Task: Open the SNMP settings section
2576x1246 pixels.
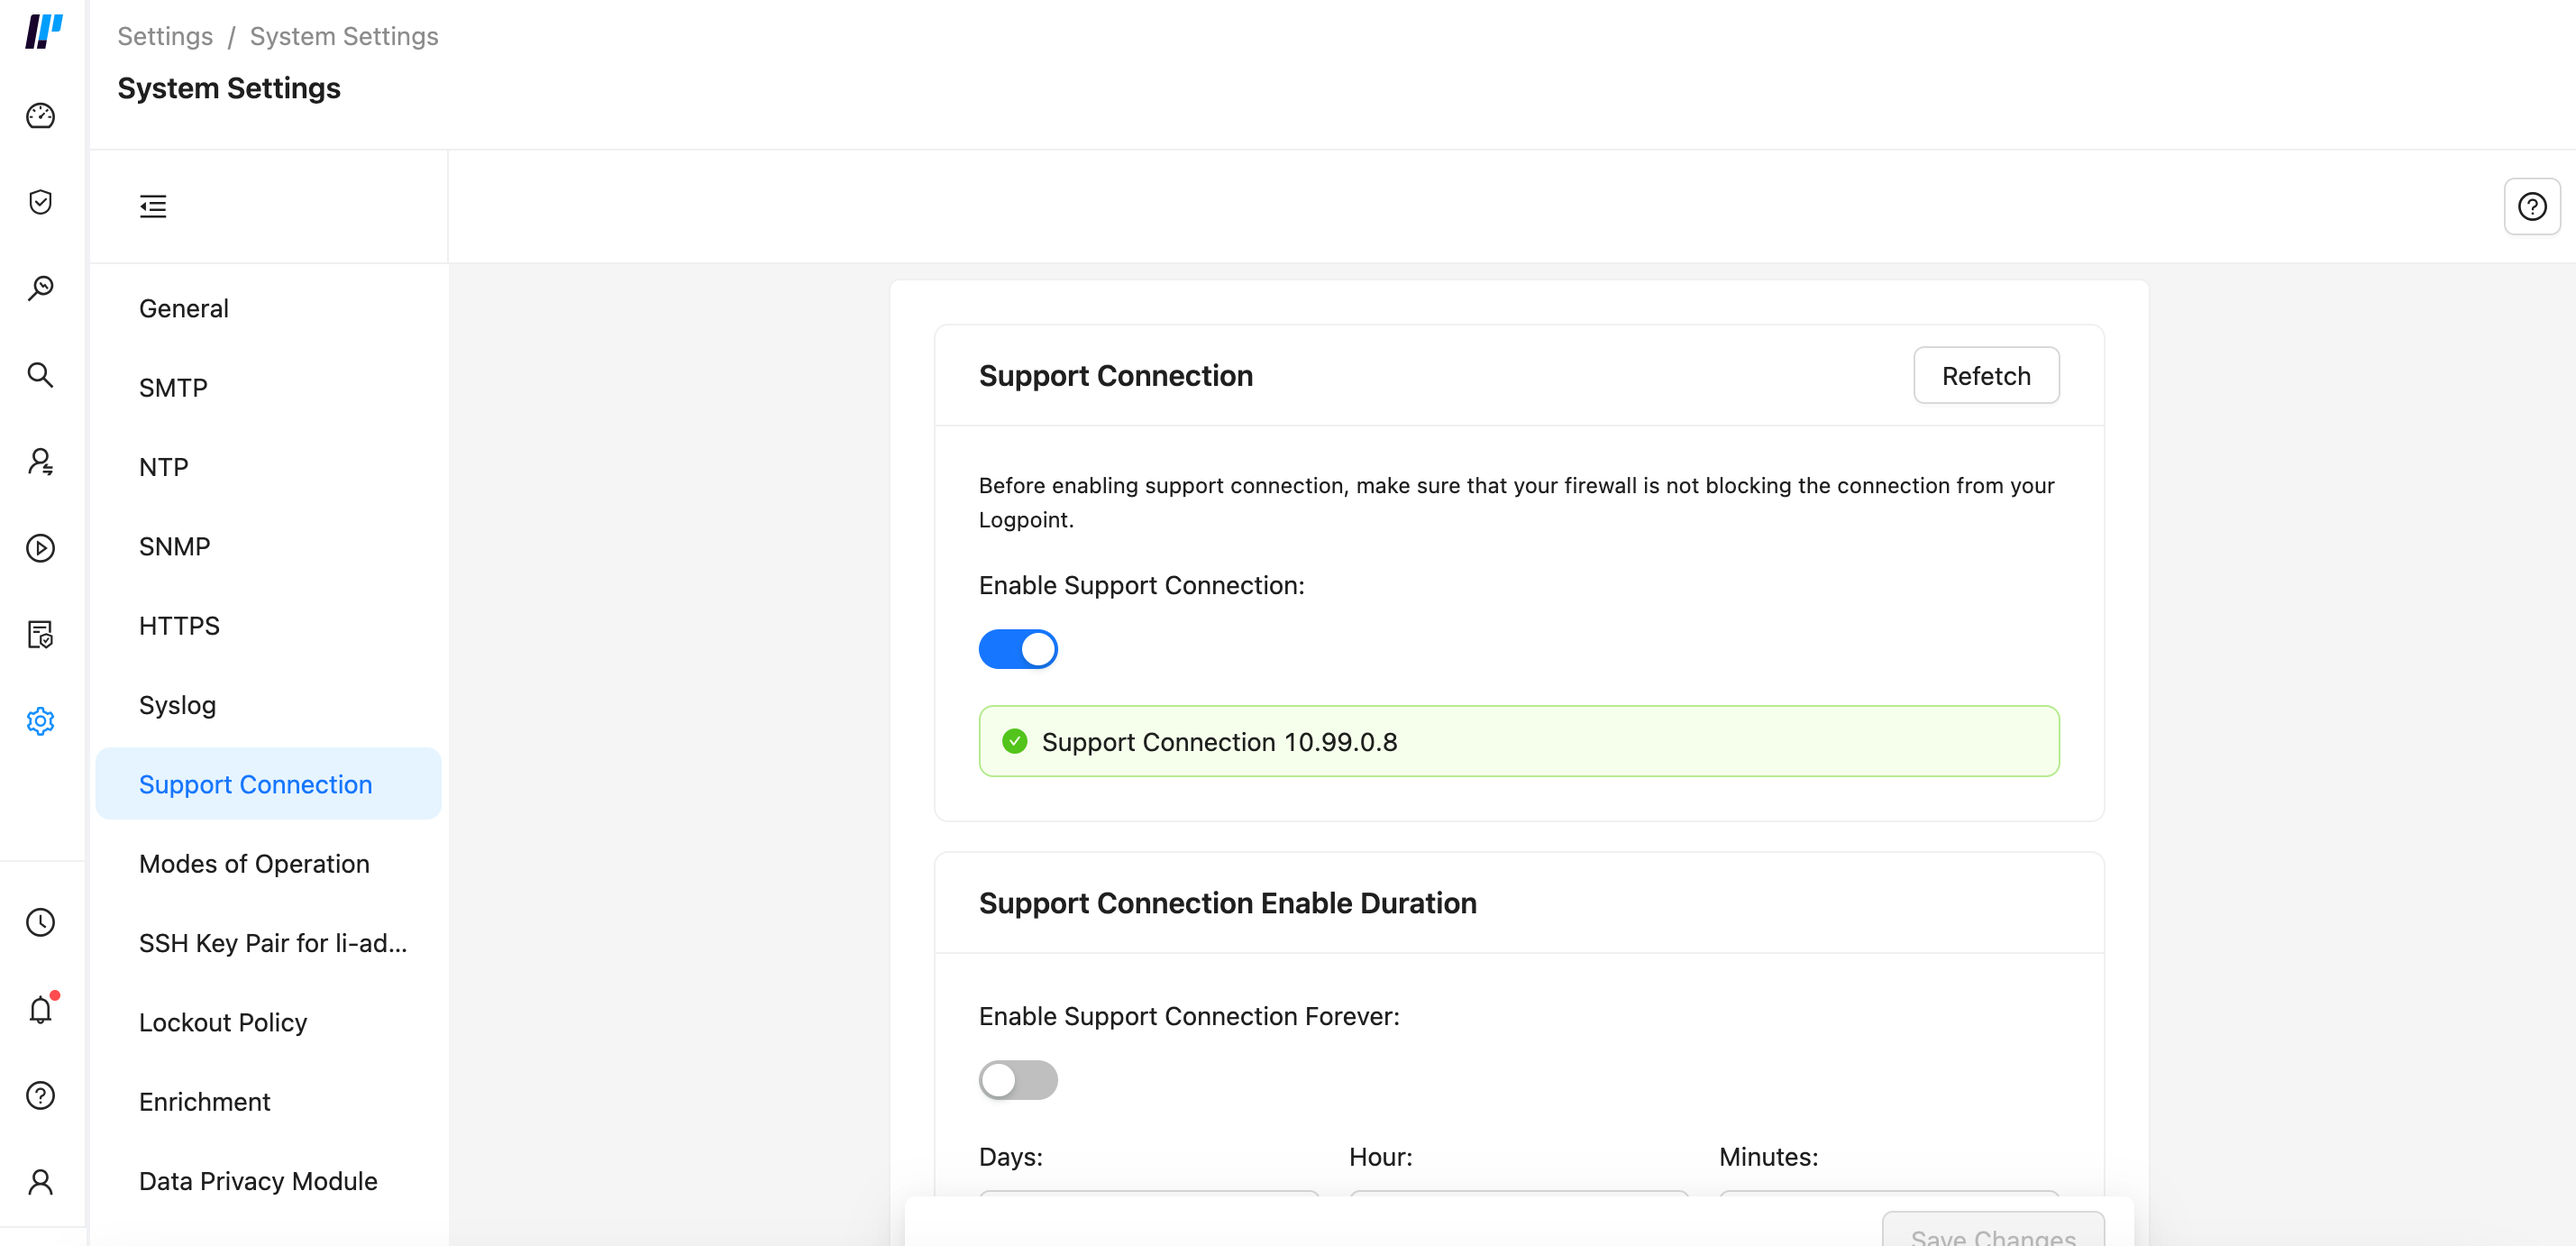Action: 175,546
